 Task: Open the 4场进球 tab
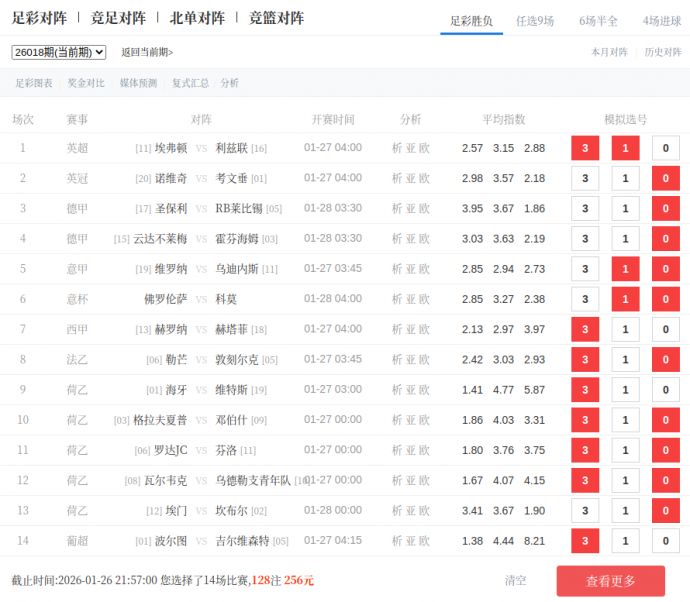[x=662, y=21]
